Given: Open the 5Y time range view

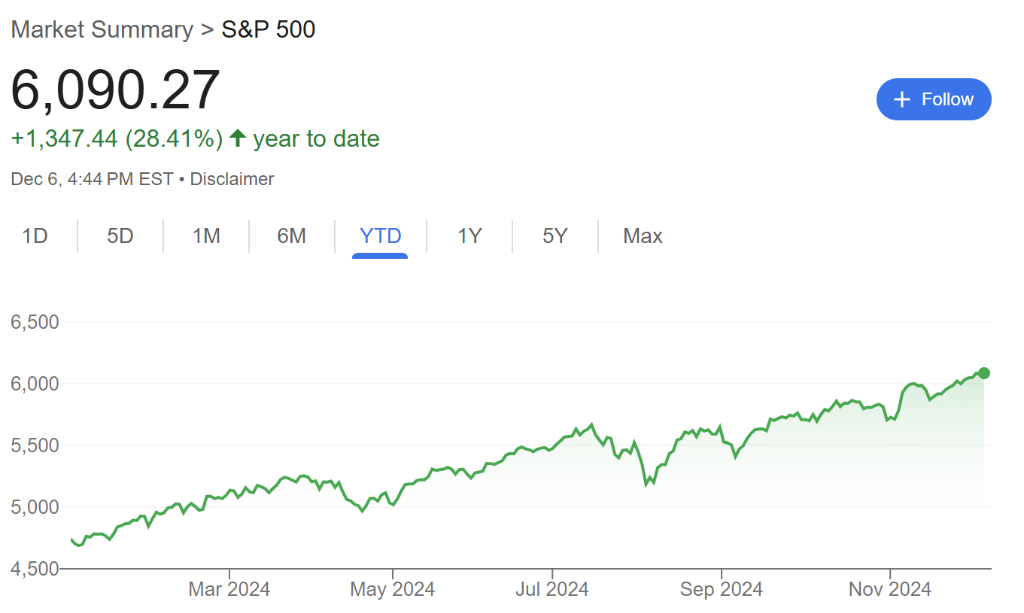Looking at the screenshot, I should pyautogui.click(x=555, y=236).
